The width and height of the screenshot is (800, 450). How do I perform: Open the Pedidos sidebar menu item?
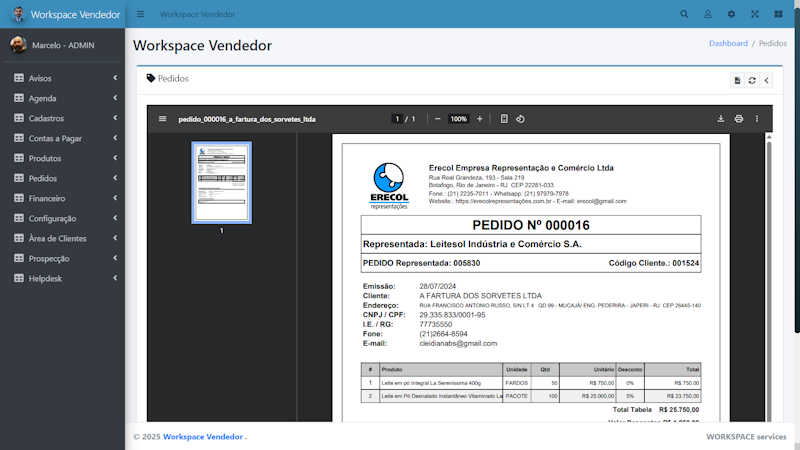[x=62, y=178]
